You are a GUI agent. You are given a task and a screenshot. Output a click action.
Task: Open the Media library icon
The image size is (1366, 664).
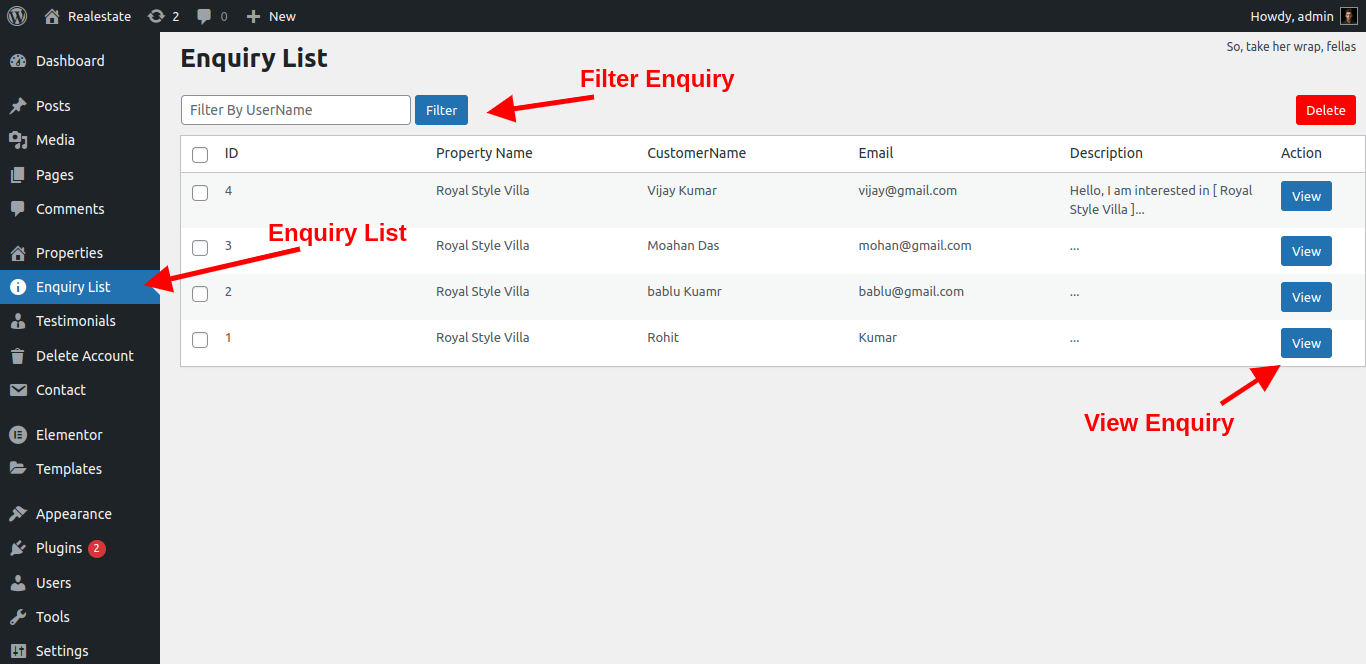(x=18, y=140)
